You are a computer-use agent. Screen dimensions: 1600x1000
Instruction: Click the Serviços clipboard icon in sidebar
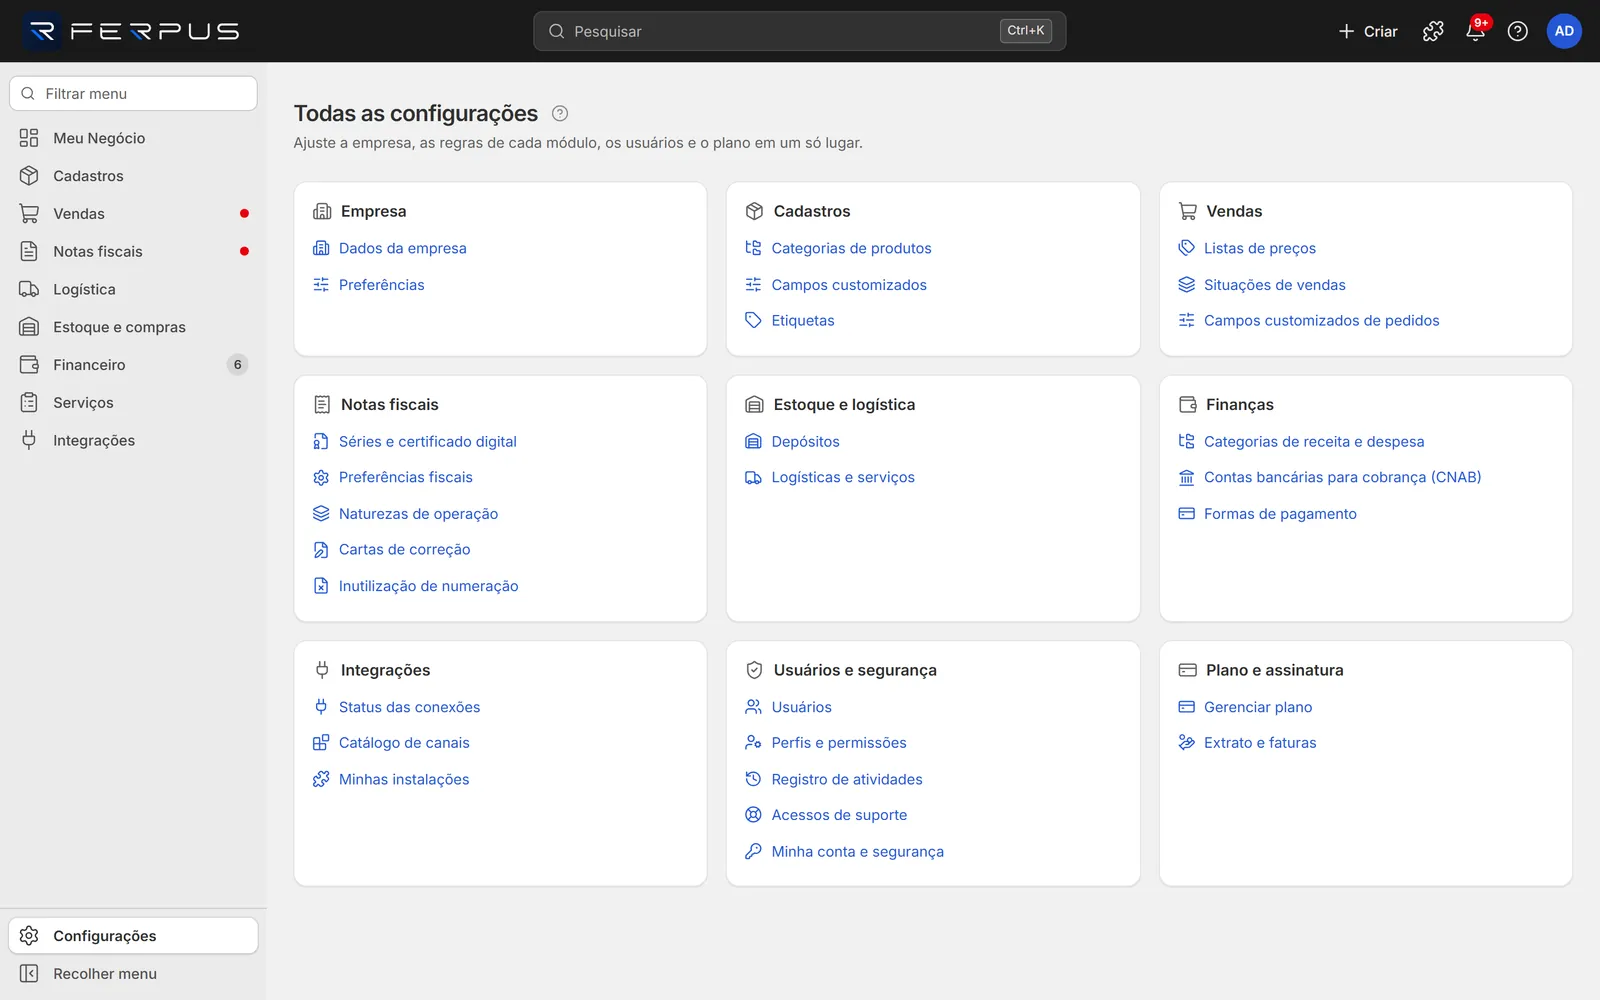(x=29, y=403)
